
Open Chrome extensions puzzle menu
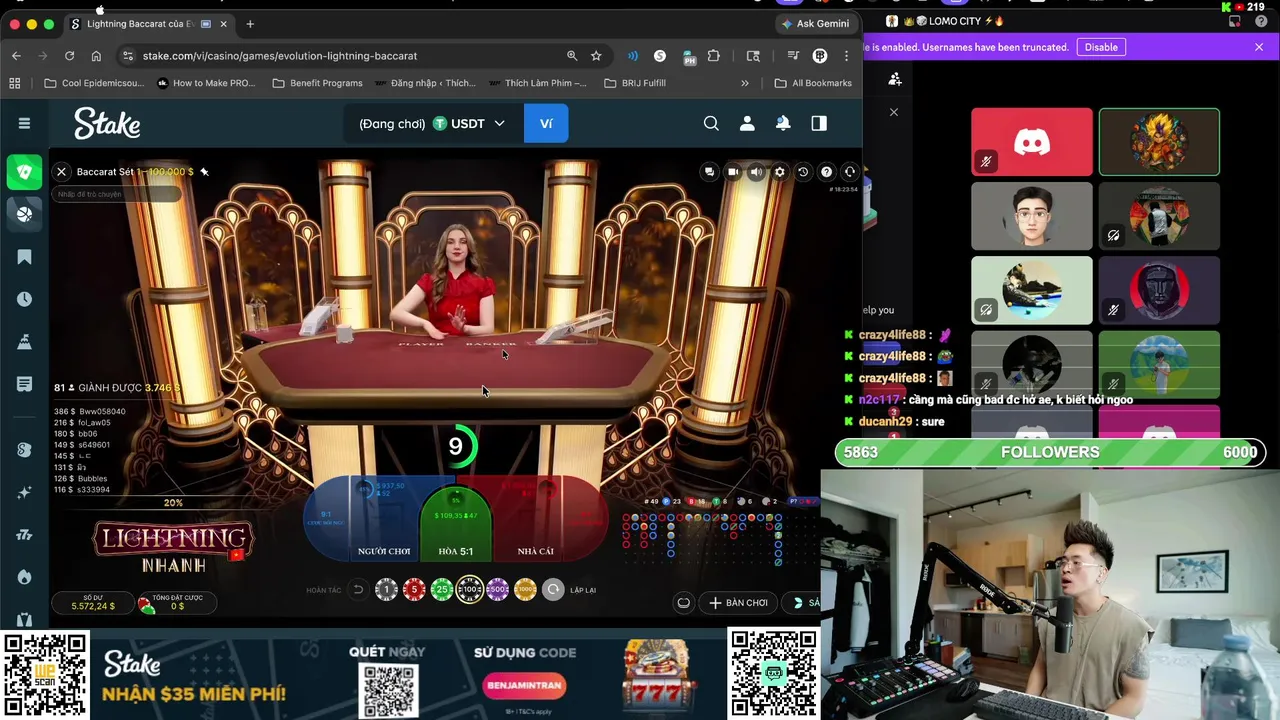713,56
